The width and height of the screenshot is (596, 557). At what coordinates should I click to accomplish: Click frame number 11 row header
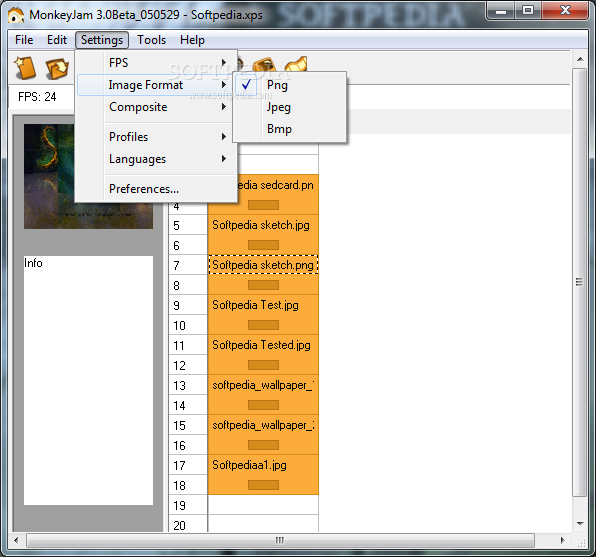coord(188,345)
